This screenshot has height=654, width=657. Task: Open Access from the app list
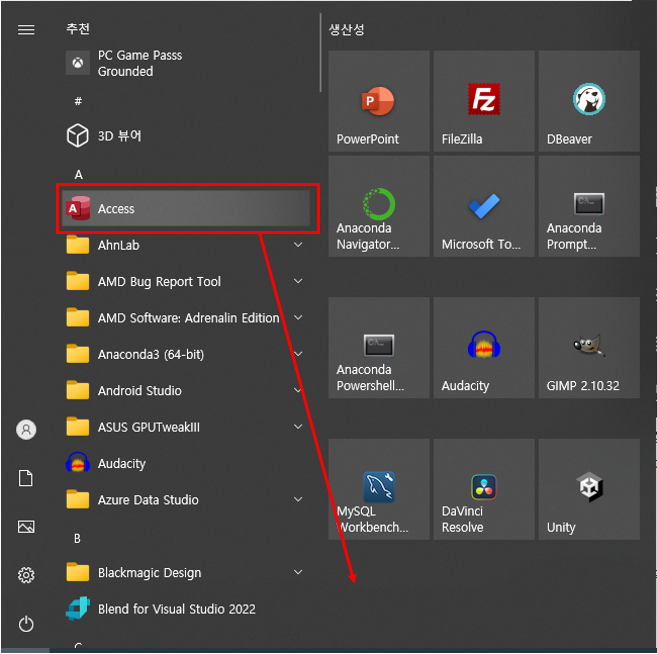coord(186,208)
